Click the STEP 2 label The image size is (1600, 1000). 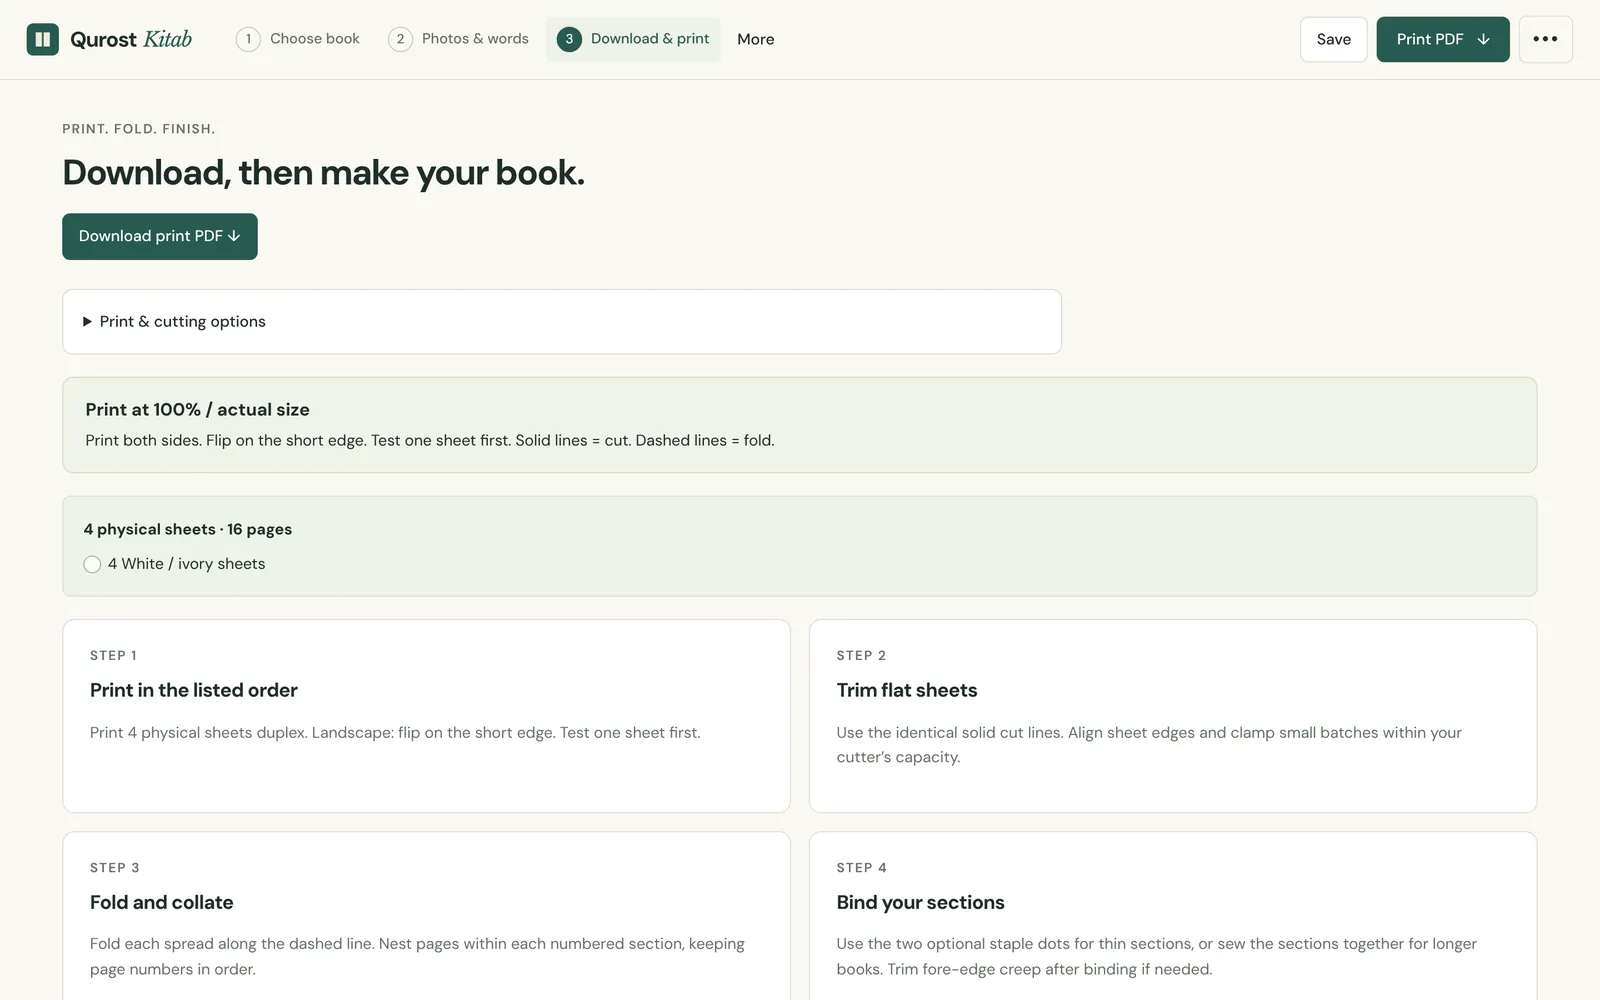[x=861, y=656]
